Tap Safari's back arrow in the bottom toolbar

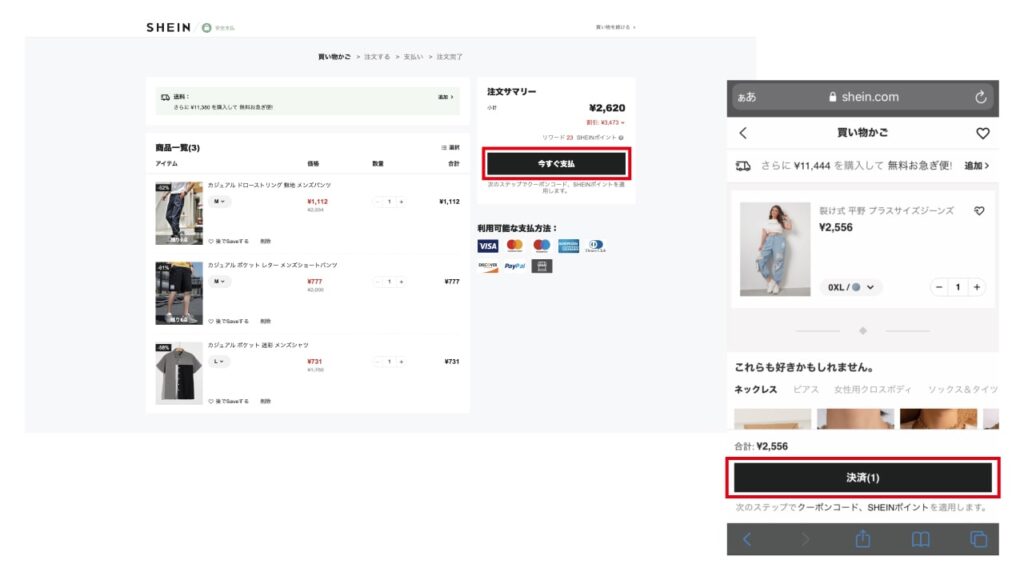(747, 539)
